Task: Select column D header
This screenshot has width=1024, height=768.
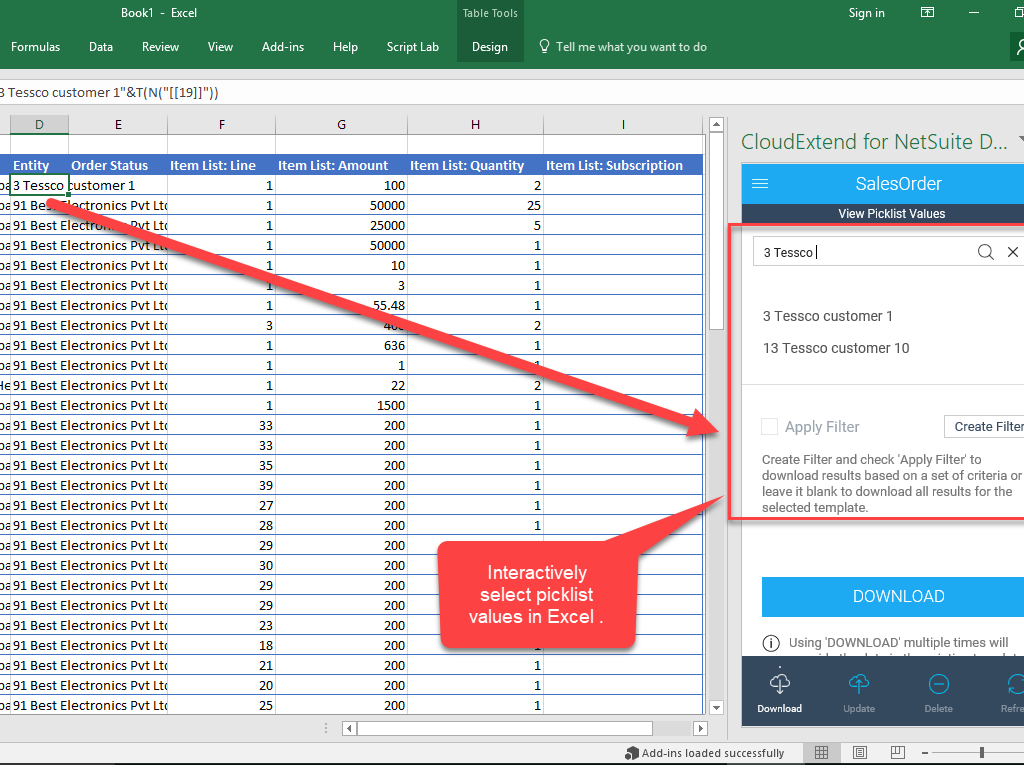Action: (39, 124)
